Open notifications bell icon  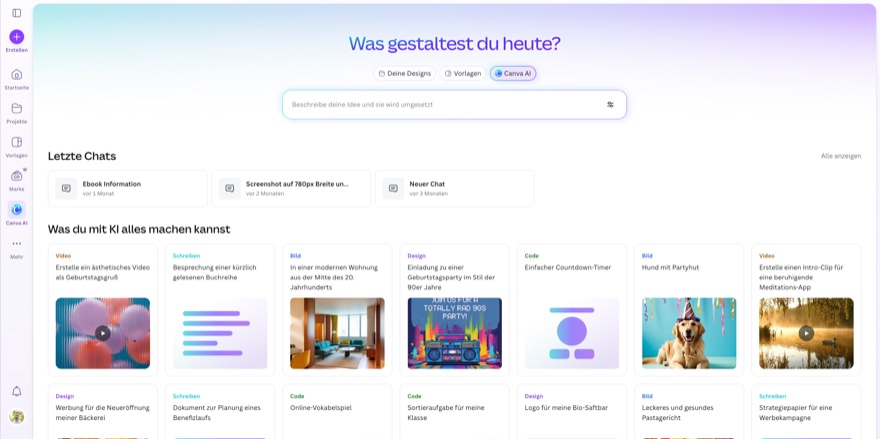pos(17,391)
